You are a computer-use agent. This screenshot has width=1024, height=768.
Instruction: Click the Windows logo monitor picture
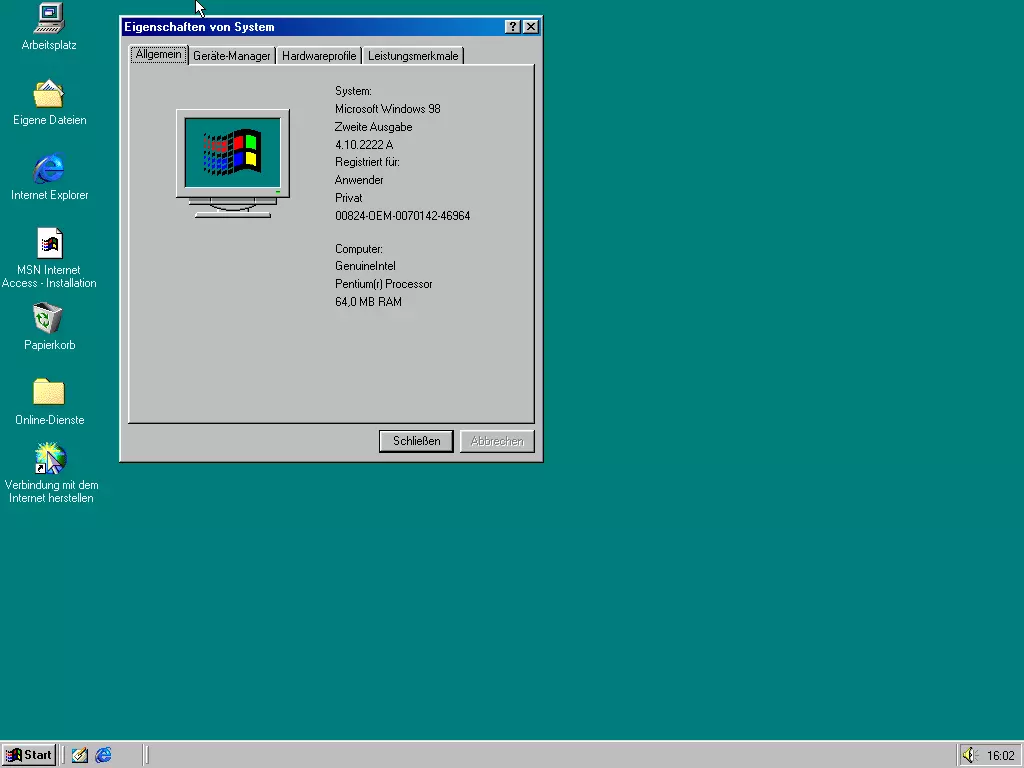coord(232,163)
